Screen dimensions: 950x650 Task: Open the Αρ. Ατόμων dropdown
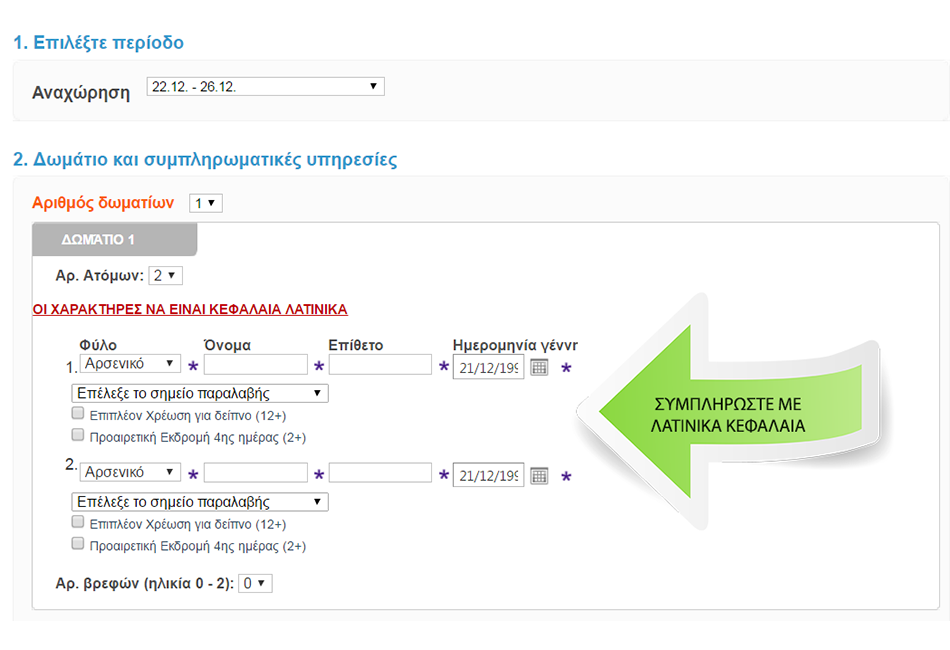pos(165,275)
